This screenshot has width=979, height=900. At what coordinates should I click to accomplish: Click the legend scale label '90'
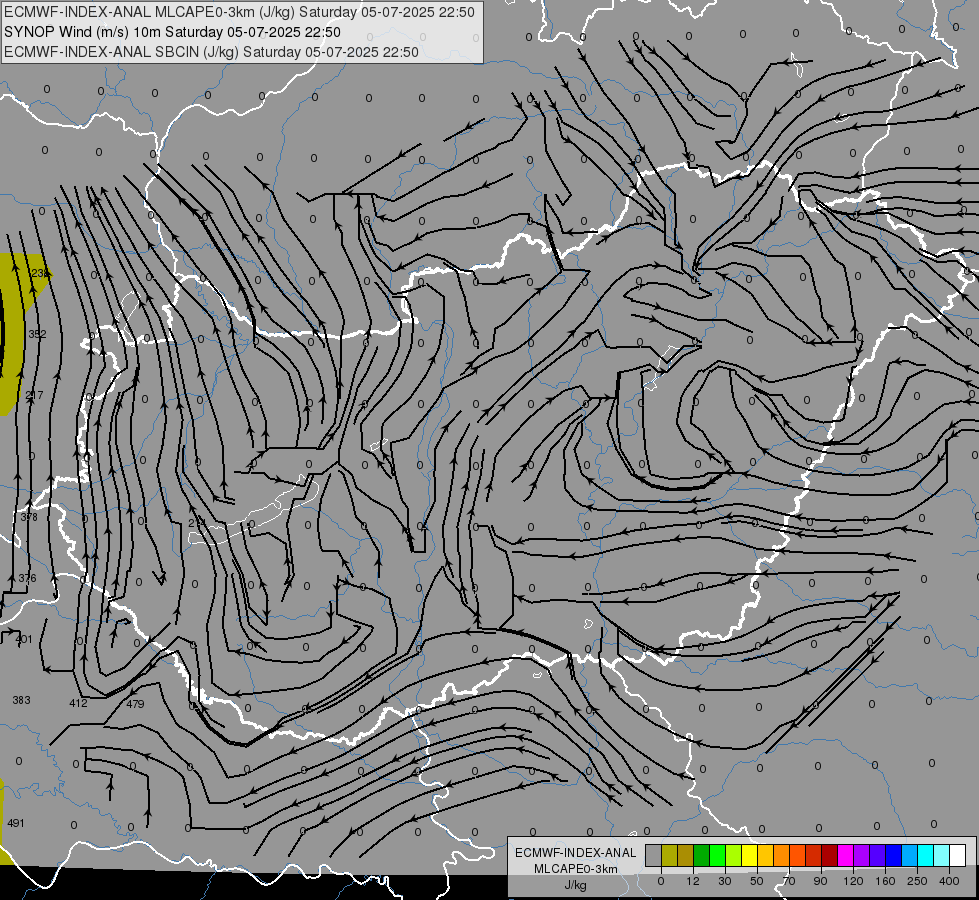(820, 881)
